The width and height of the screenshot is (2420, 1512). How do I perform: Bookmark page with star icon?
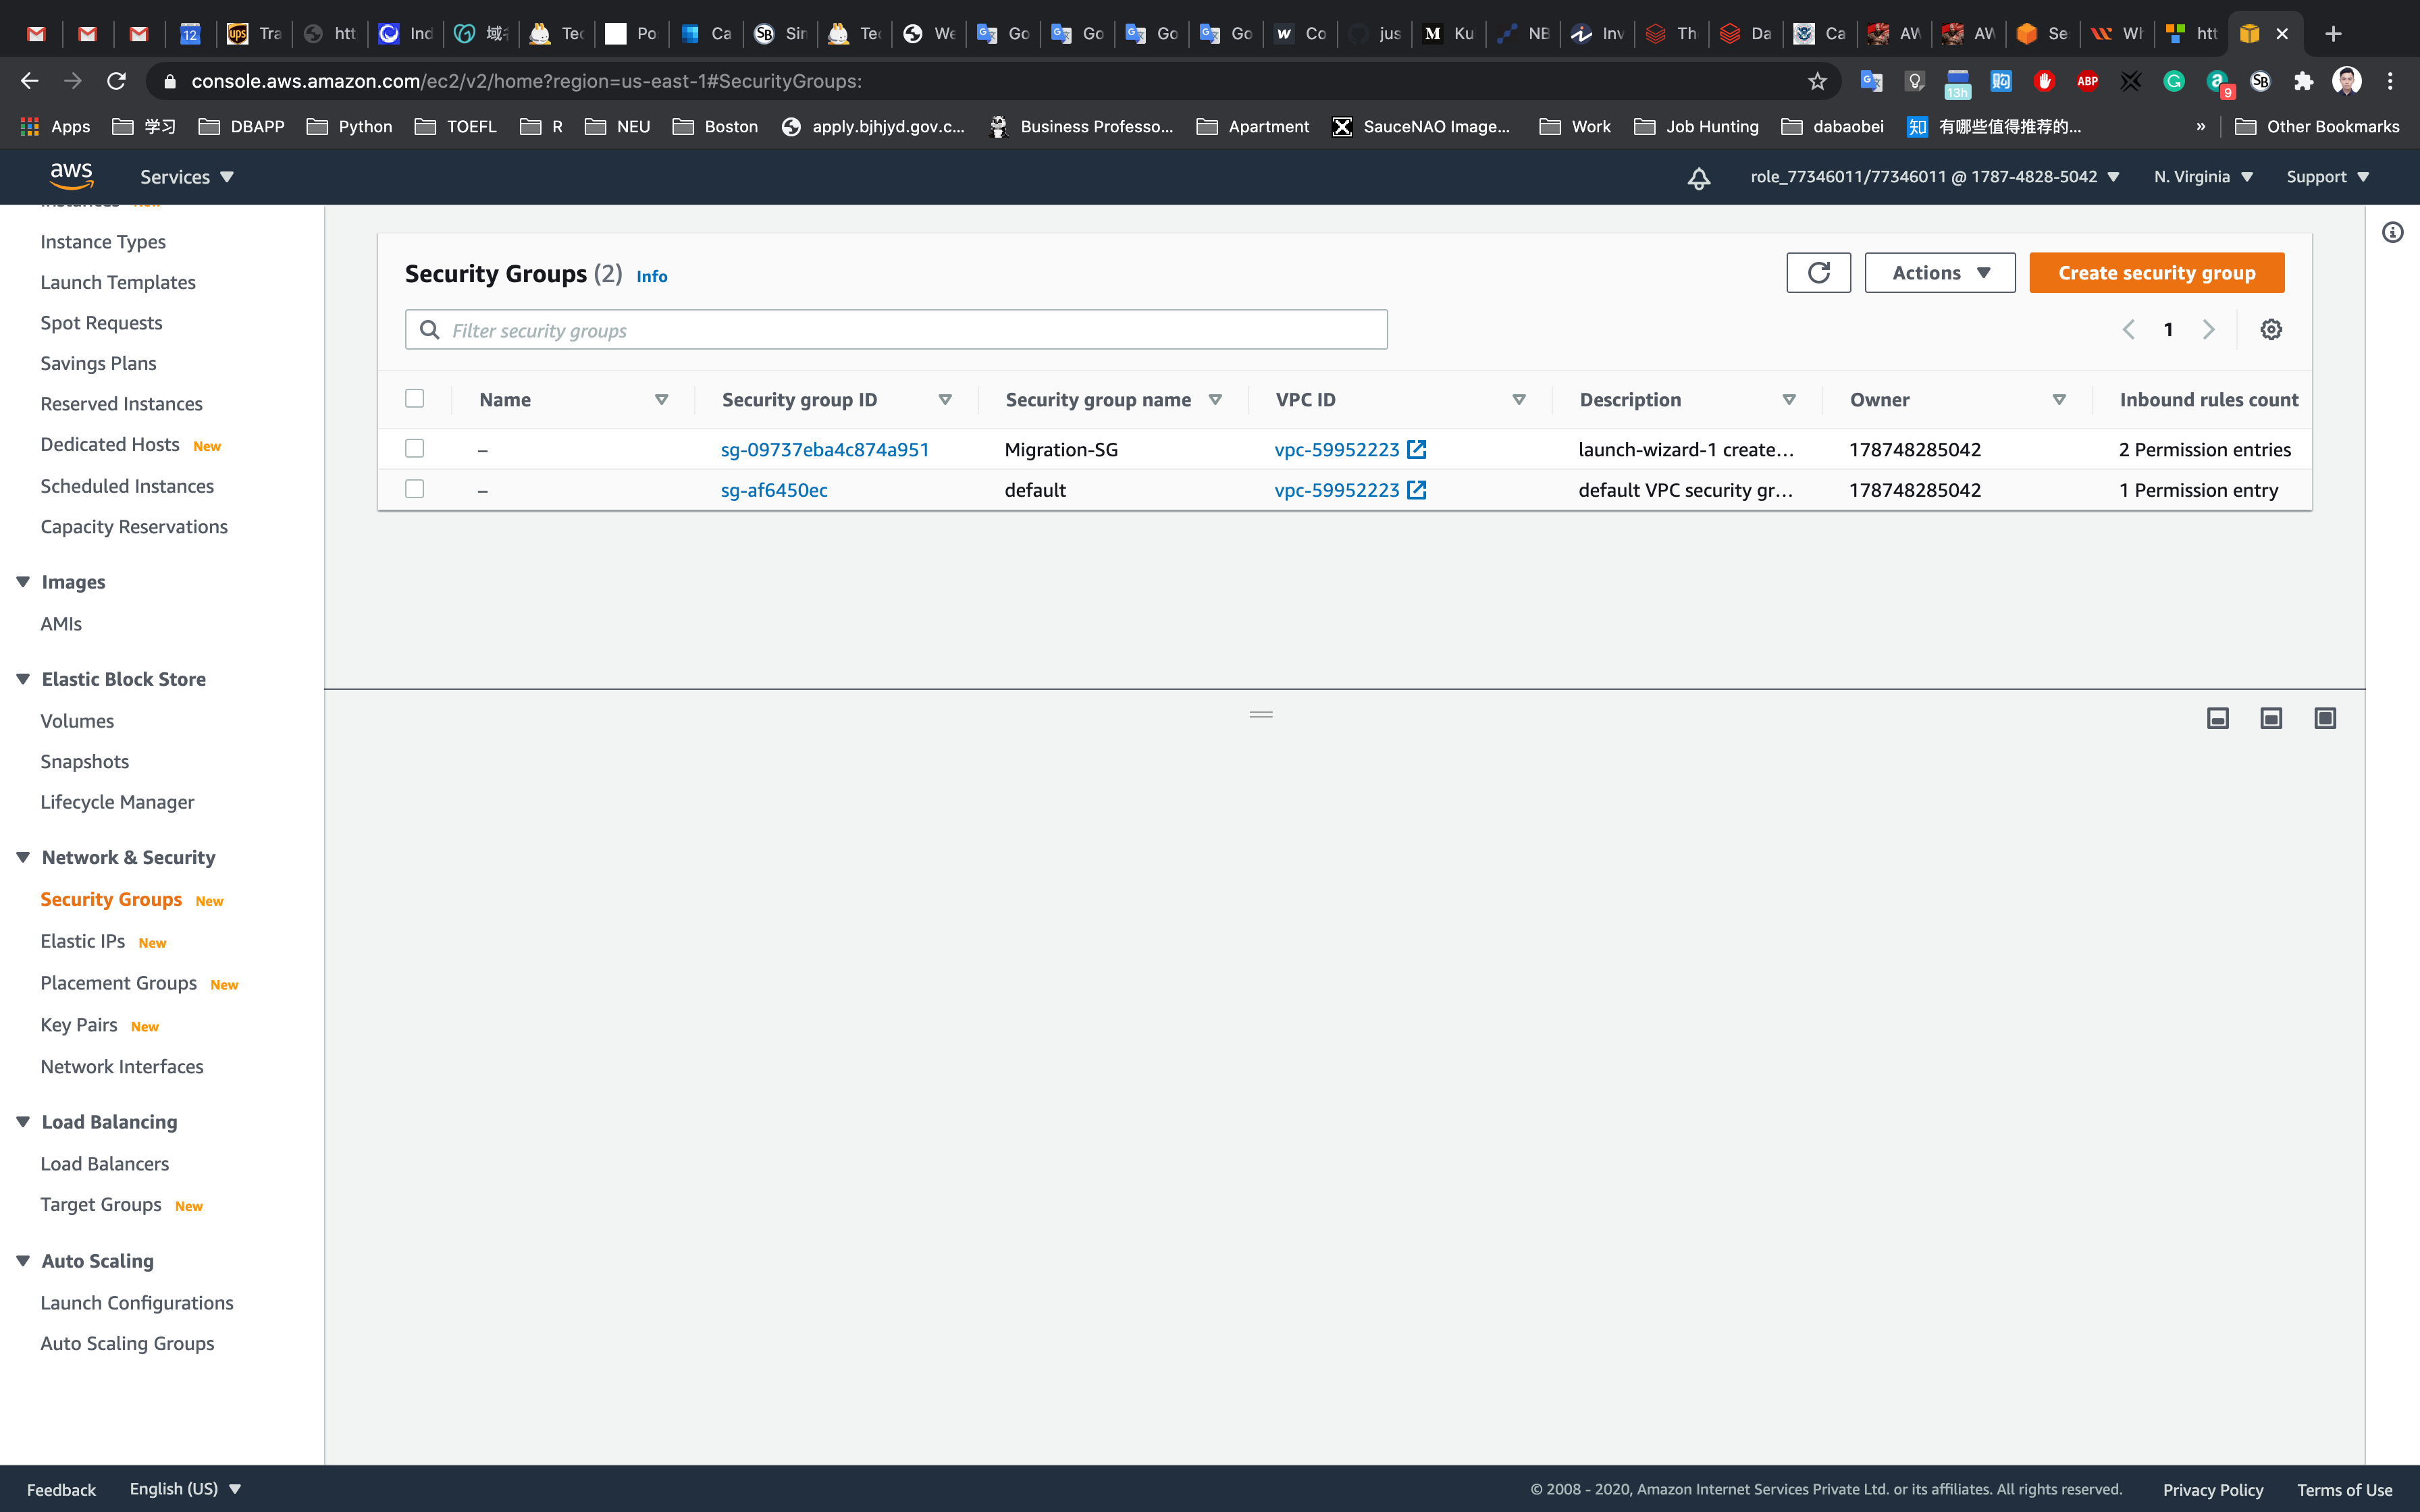[x=1817, y=81]
